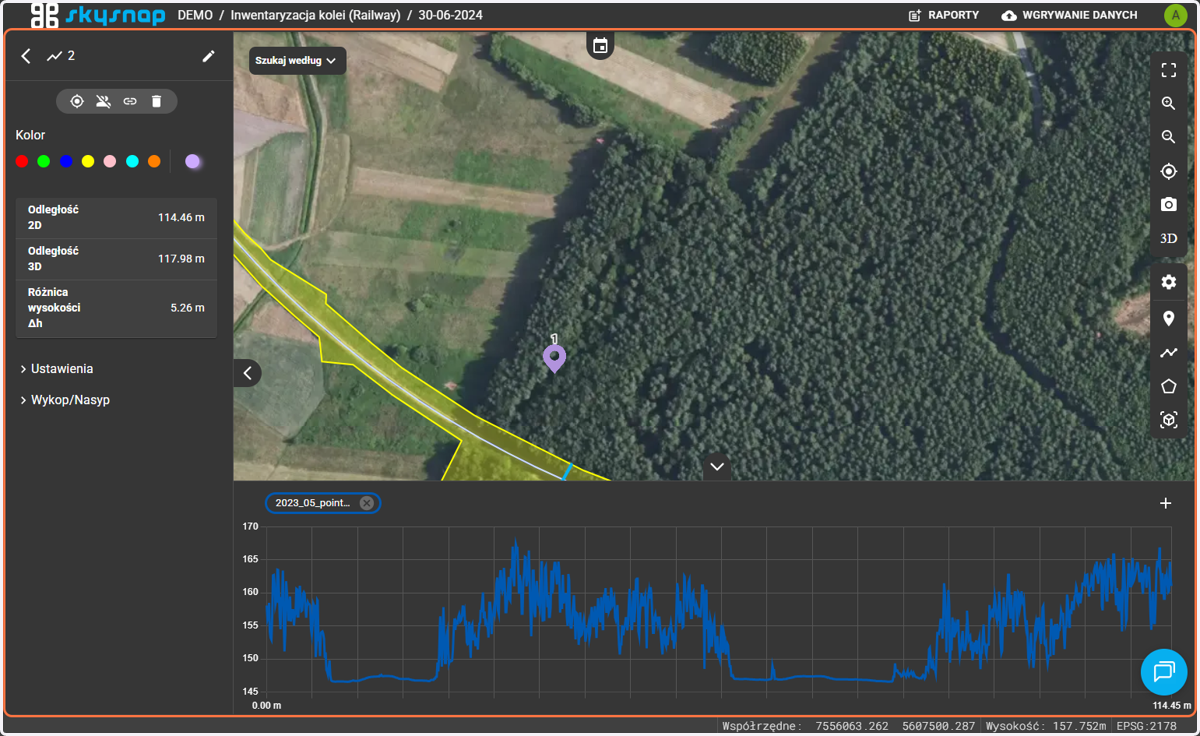Screen dimensions: 1200x736
Task: Choose the blue color swatch
Action: (66, 161)
